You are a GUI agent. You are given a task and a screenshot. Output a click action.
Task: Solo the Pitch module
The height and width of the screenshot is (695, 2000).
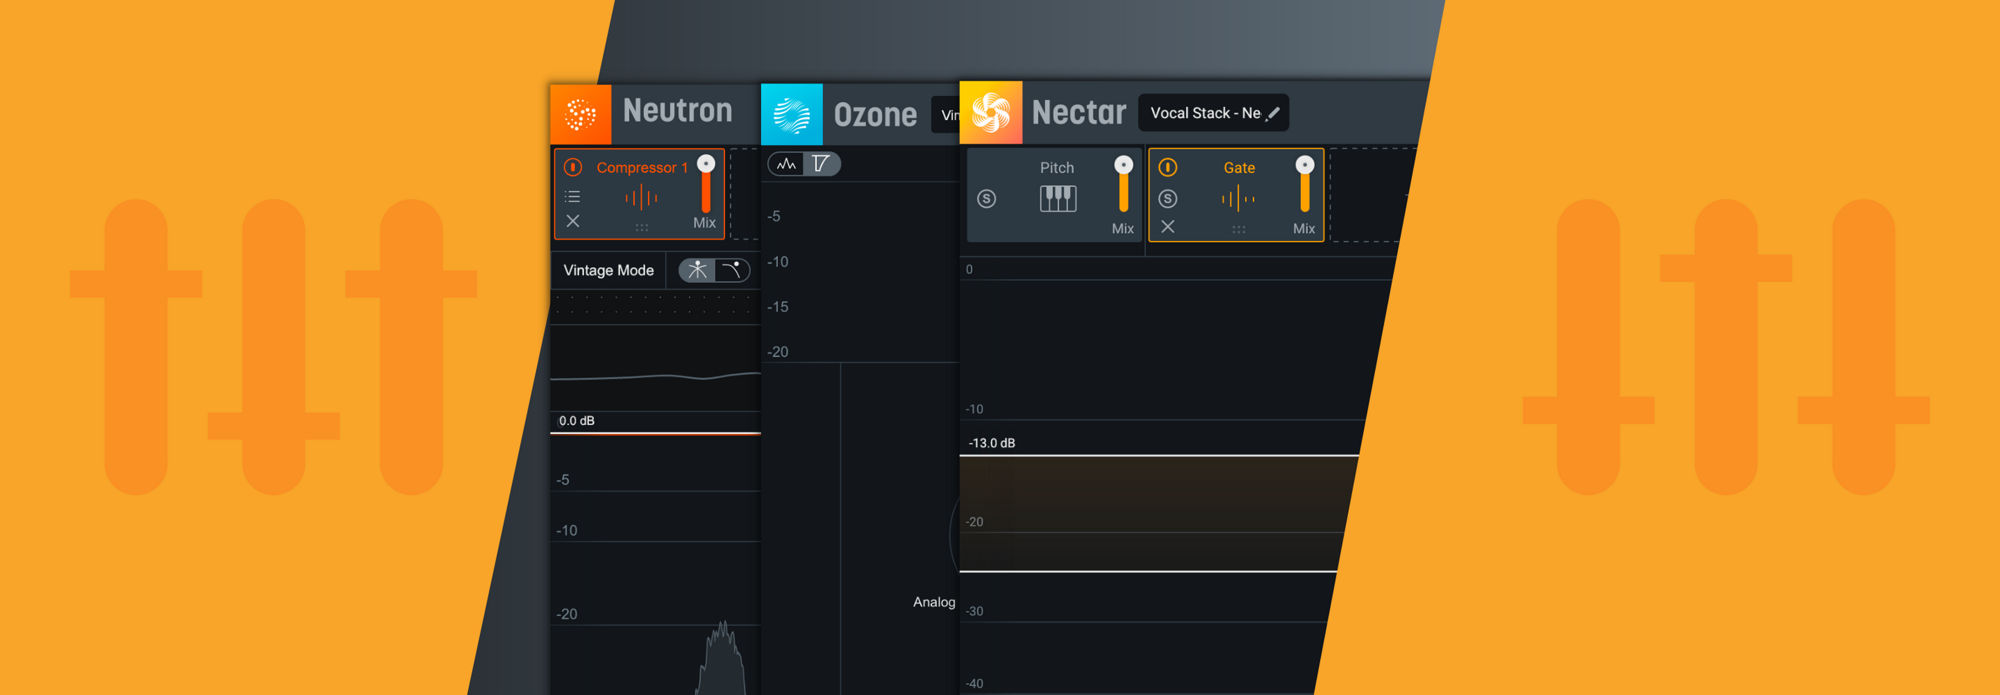coord(986,199)
